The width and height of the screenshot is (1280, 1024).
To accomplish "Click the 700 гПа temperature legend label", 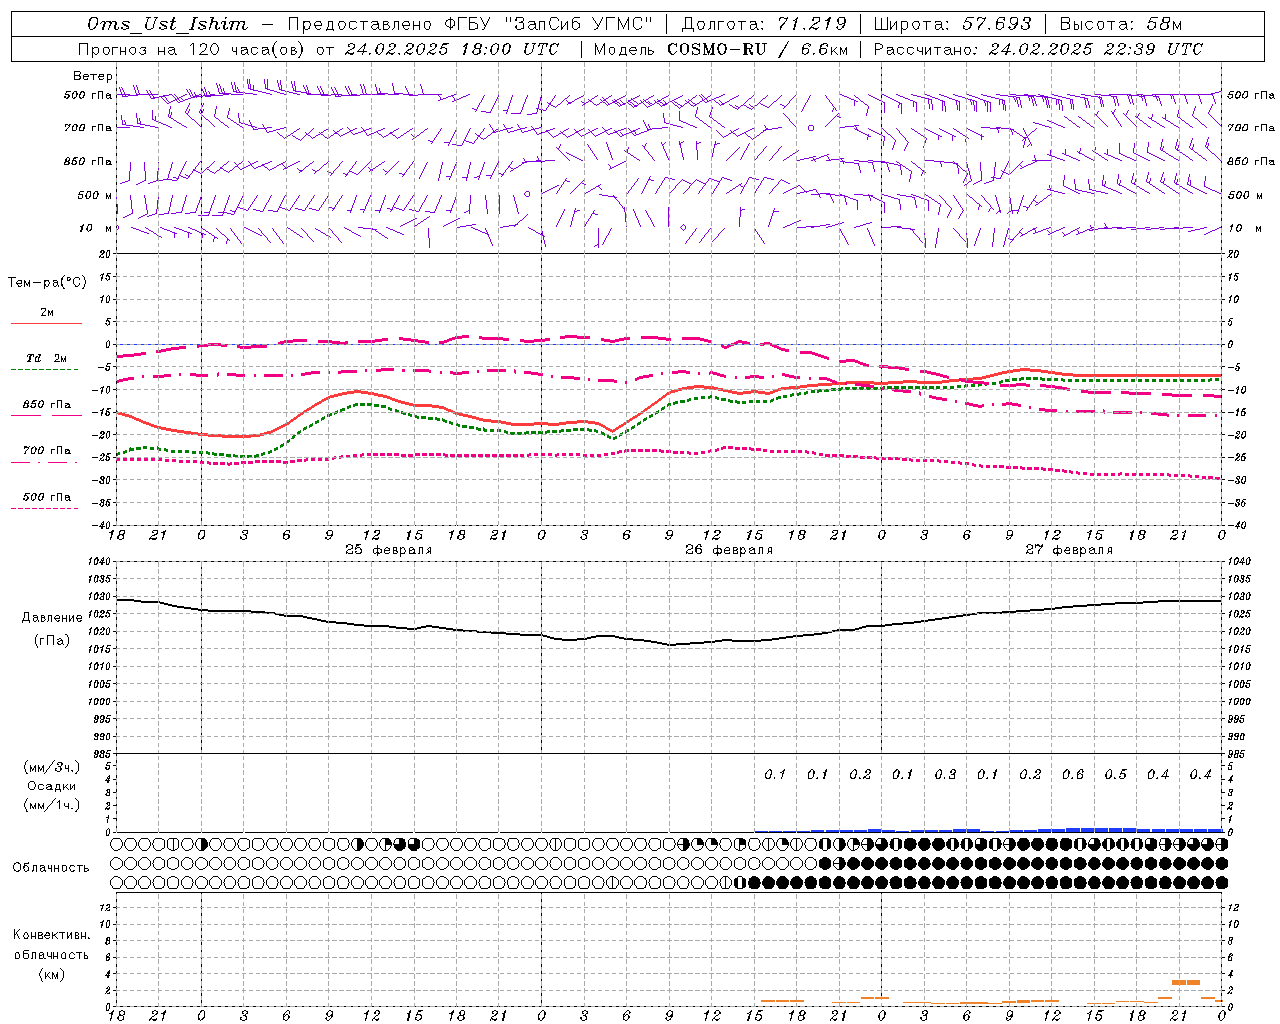I will (47, 451).
